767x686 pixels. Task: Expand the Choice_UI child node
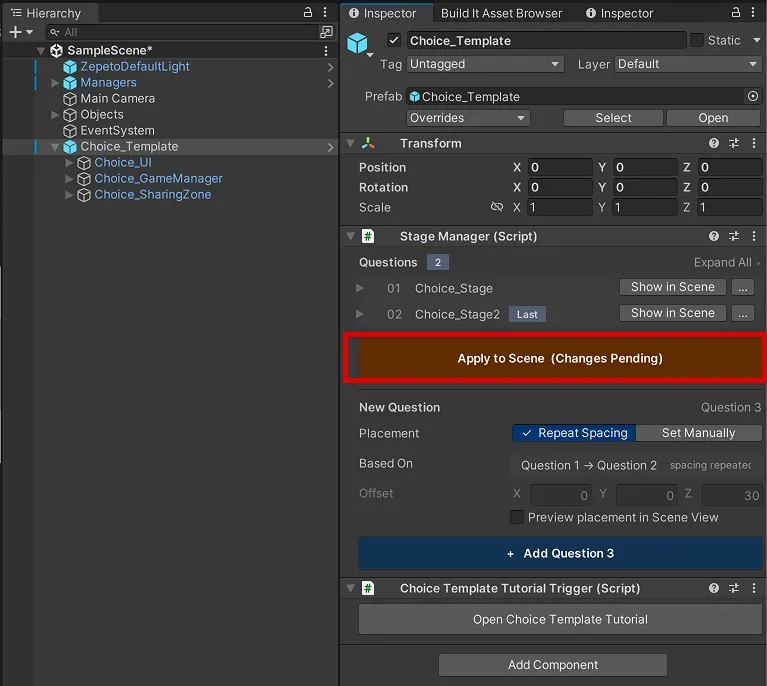(x=69, y=162)
